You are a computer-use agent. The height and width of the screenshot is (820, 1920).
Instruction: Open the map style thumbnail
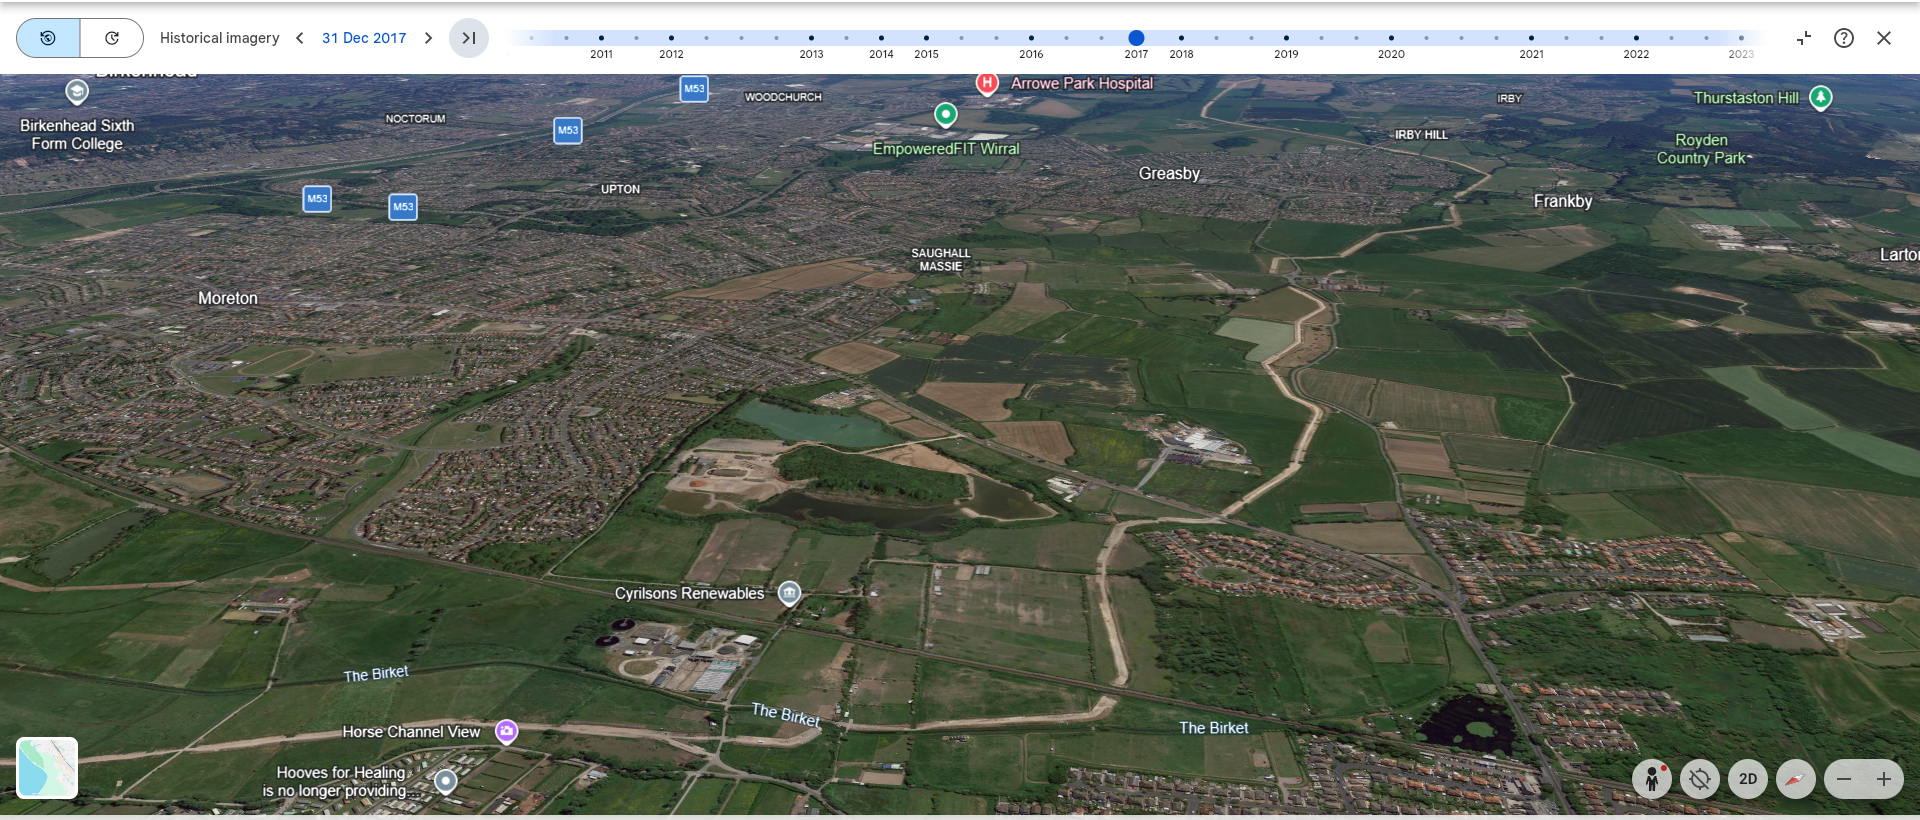tap(47, 768)
